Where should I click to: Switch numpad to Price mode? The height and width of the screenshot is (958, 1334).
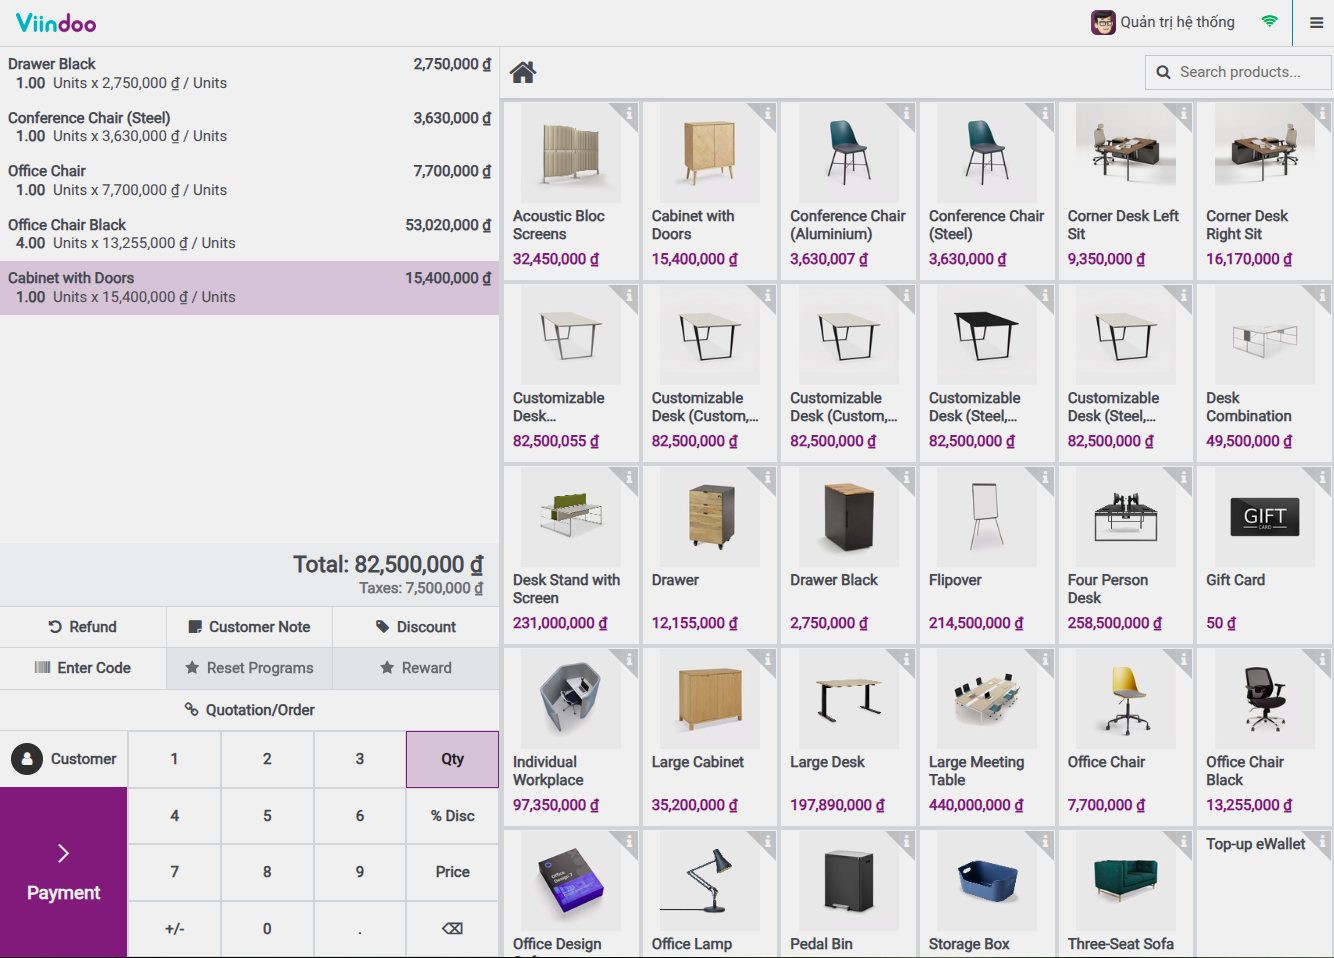(x=451, y=872)
